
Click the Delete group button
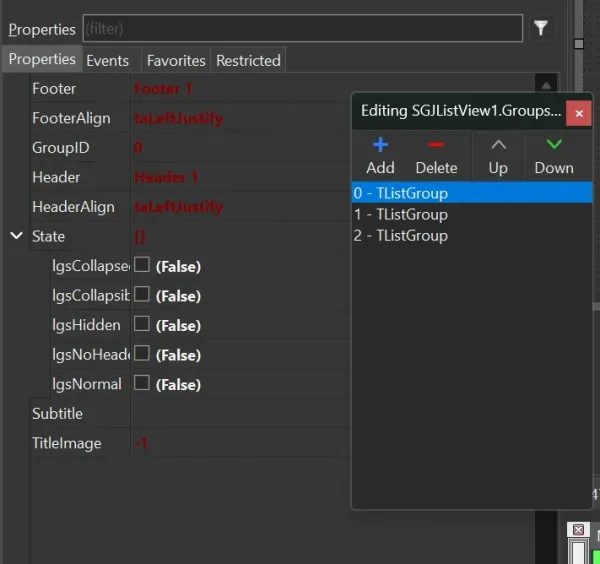(x=436, y=156)
